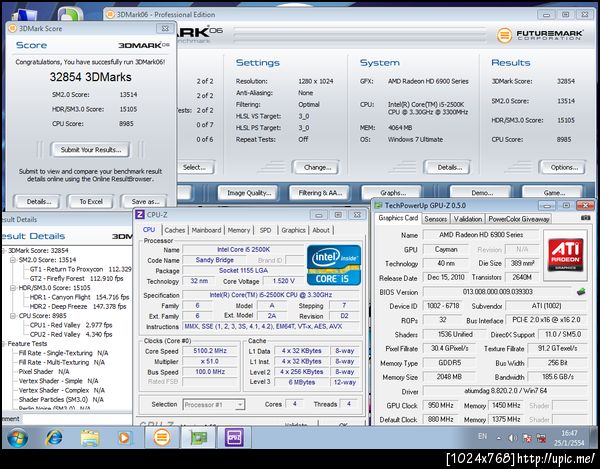Image resolution: width=600 pixels, height=469 pixels.
Task: Collapse the CPU Score tree node
Action: [13, 316]
